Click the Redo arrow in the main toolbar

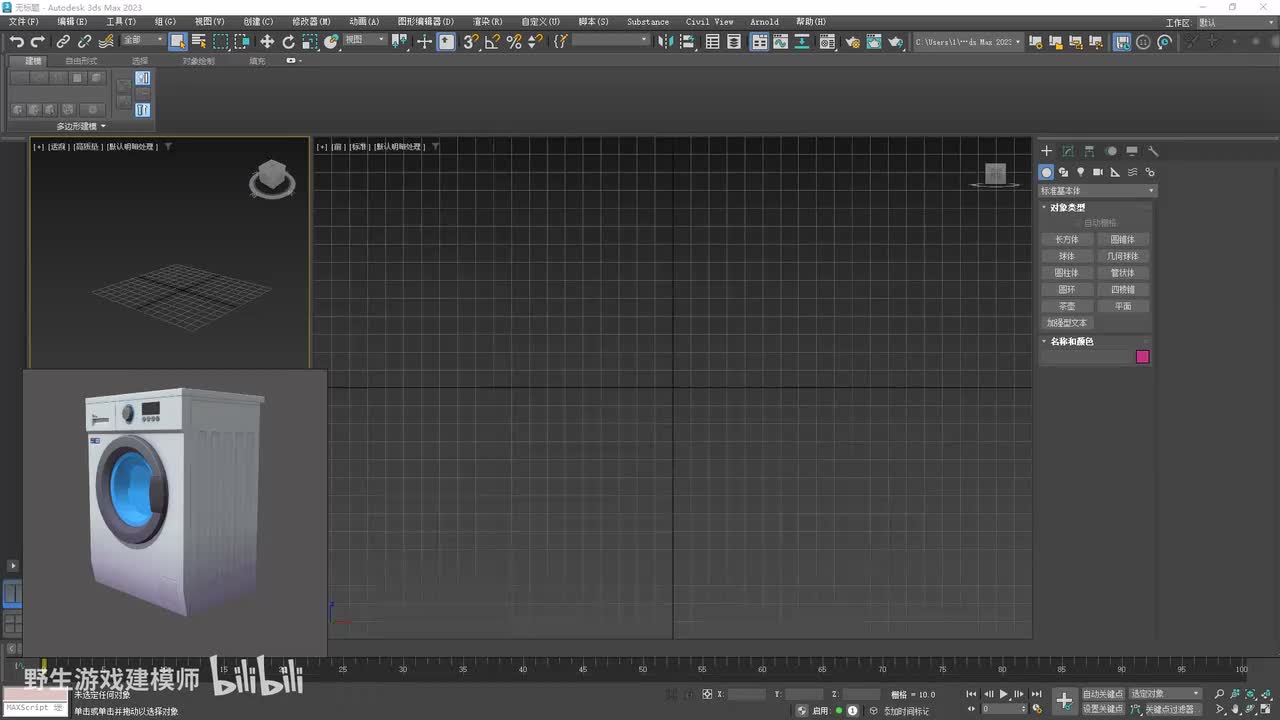click(x=38, y=41)
